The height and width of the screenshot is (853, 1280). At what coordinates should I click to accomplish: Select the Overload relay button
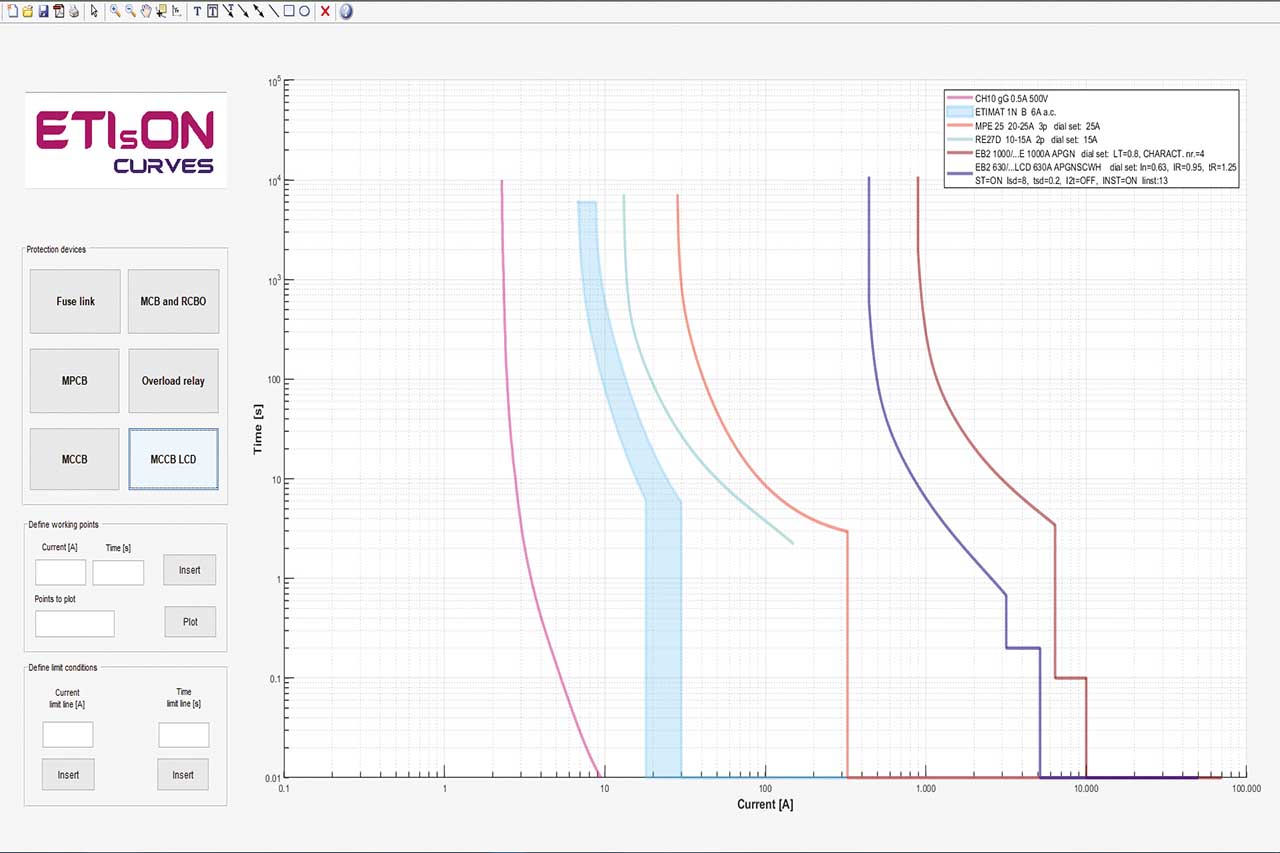(173, 381)
